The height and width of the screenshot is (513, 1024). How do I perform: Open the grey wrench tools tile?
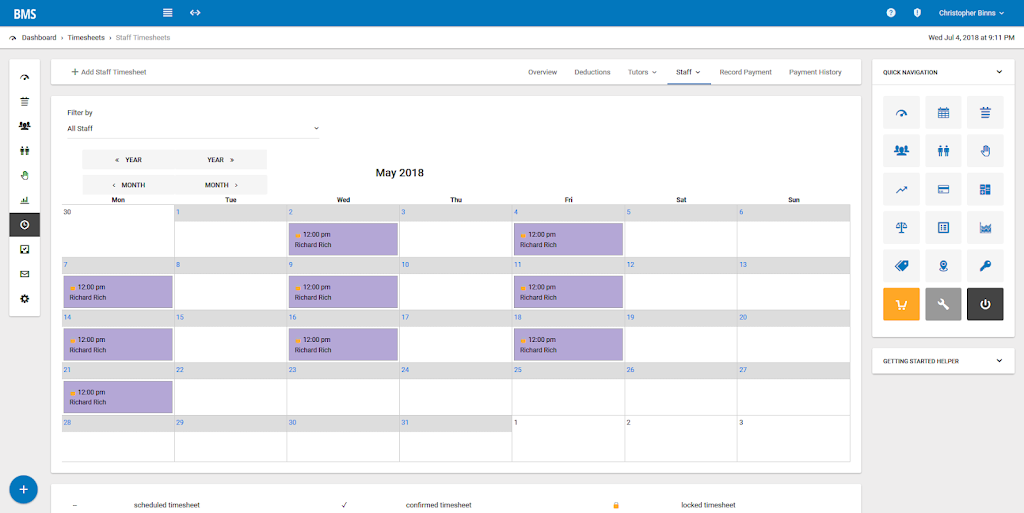click(x=943, y=304)
